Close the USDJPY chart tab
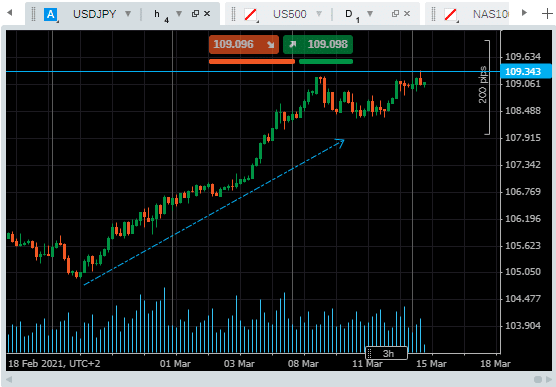The image size is (556, 387). pyautogui.click(x=207, y=14)
